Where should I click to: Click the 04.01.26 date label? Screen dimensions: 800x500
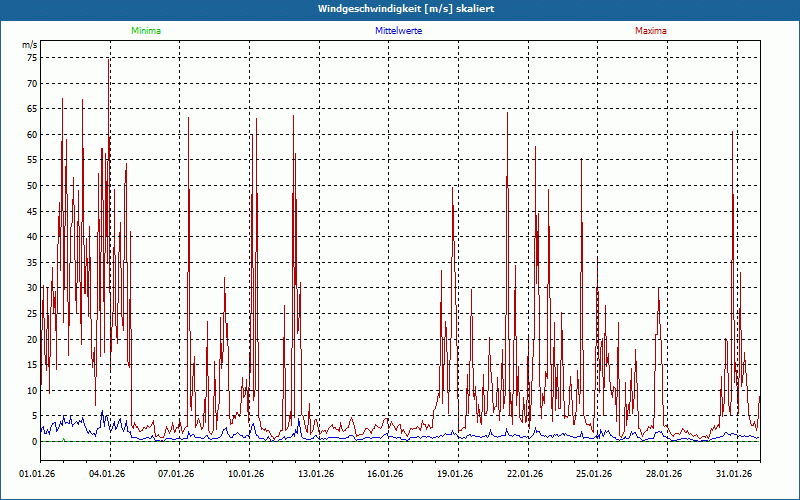coord(107,474)
